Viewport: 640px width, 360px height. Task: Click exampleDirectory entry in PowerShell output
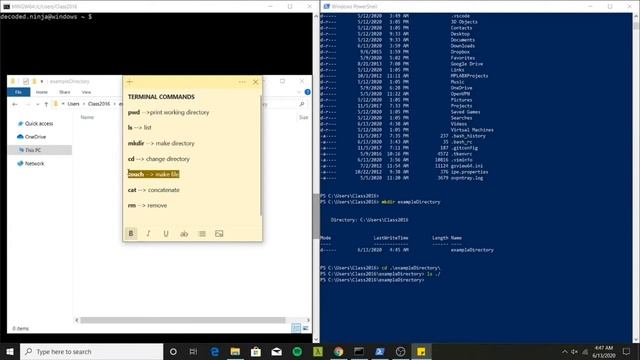pos(472,250)
